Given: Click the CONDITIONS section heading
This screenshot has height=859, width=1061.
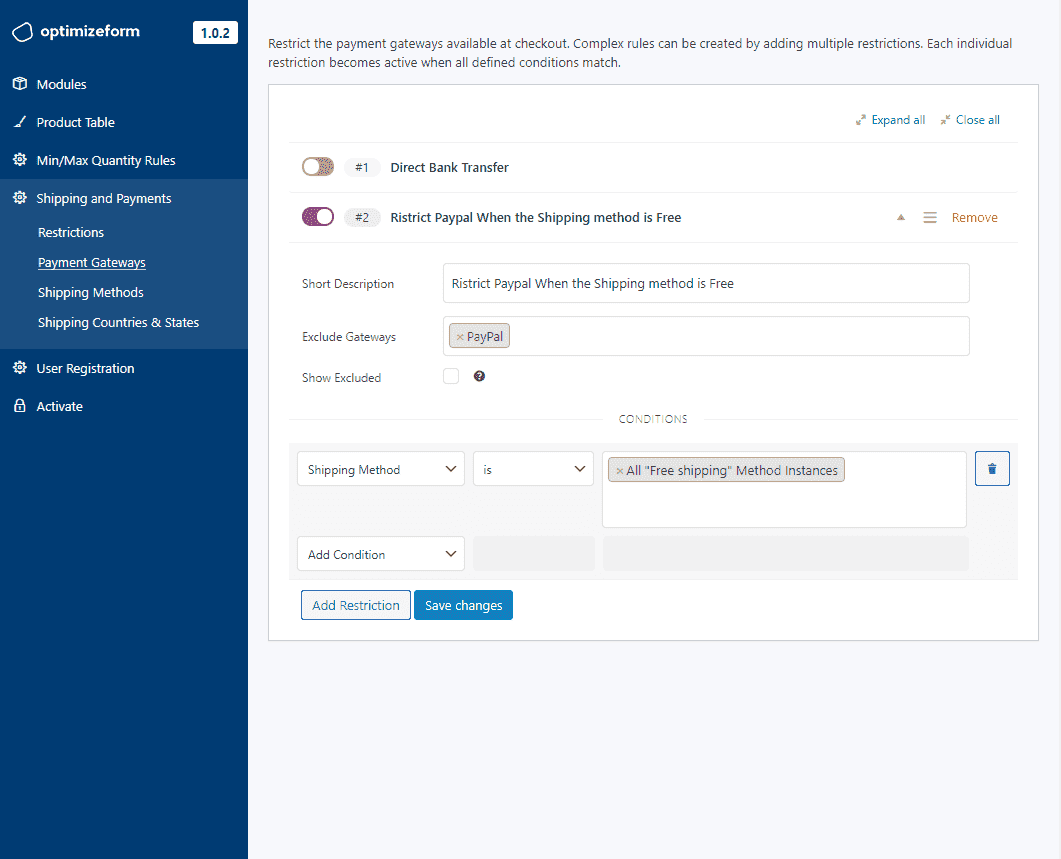Looking at the screenshot, I should [x=653, y=419].
